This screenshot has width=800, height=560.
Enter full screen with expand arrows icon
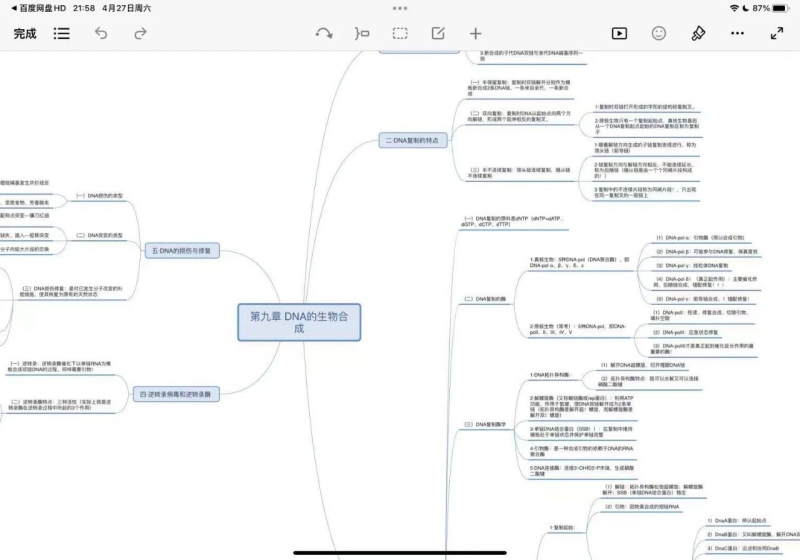coord(777,34)
